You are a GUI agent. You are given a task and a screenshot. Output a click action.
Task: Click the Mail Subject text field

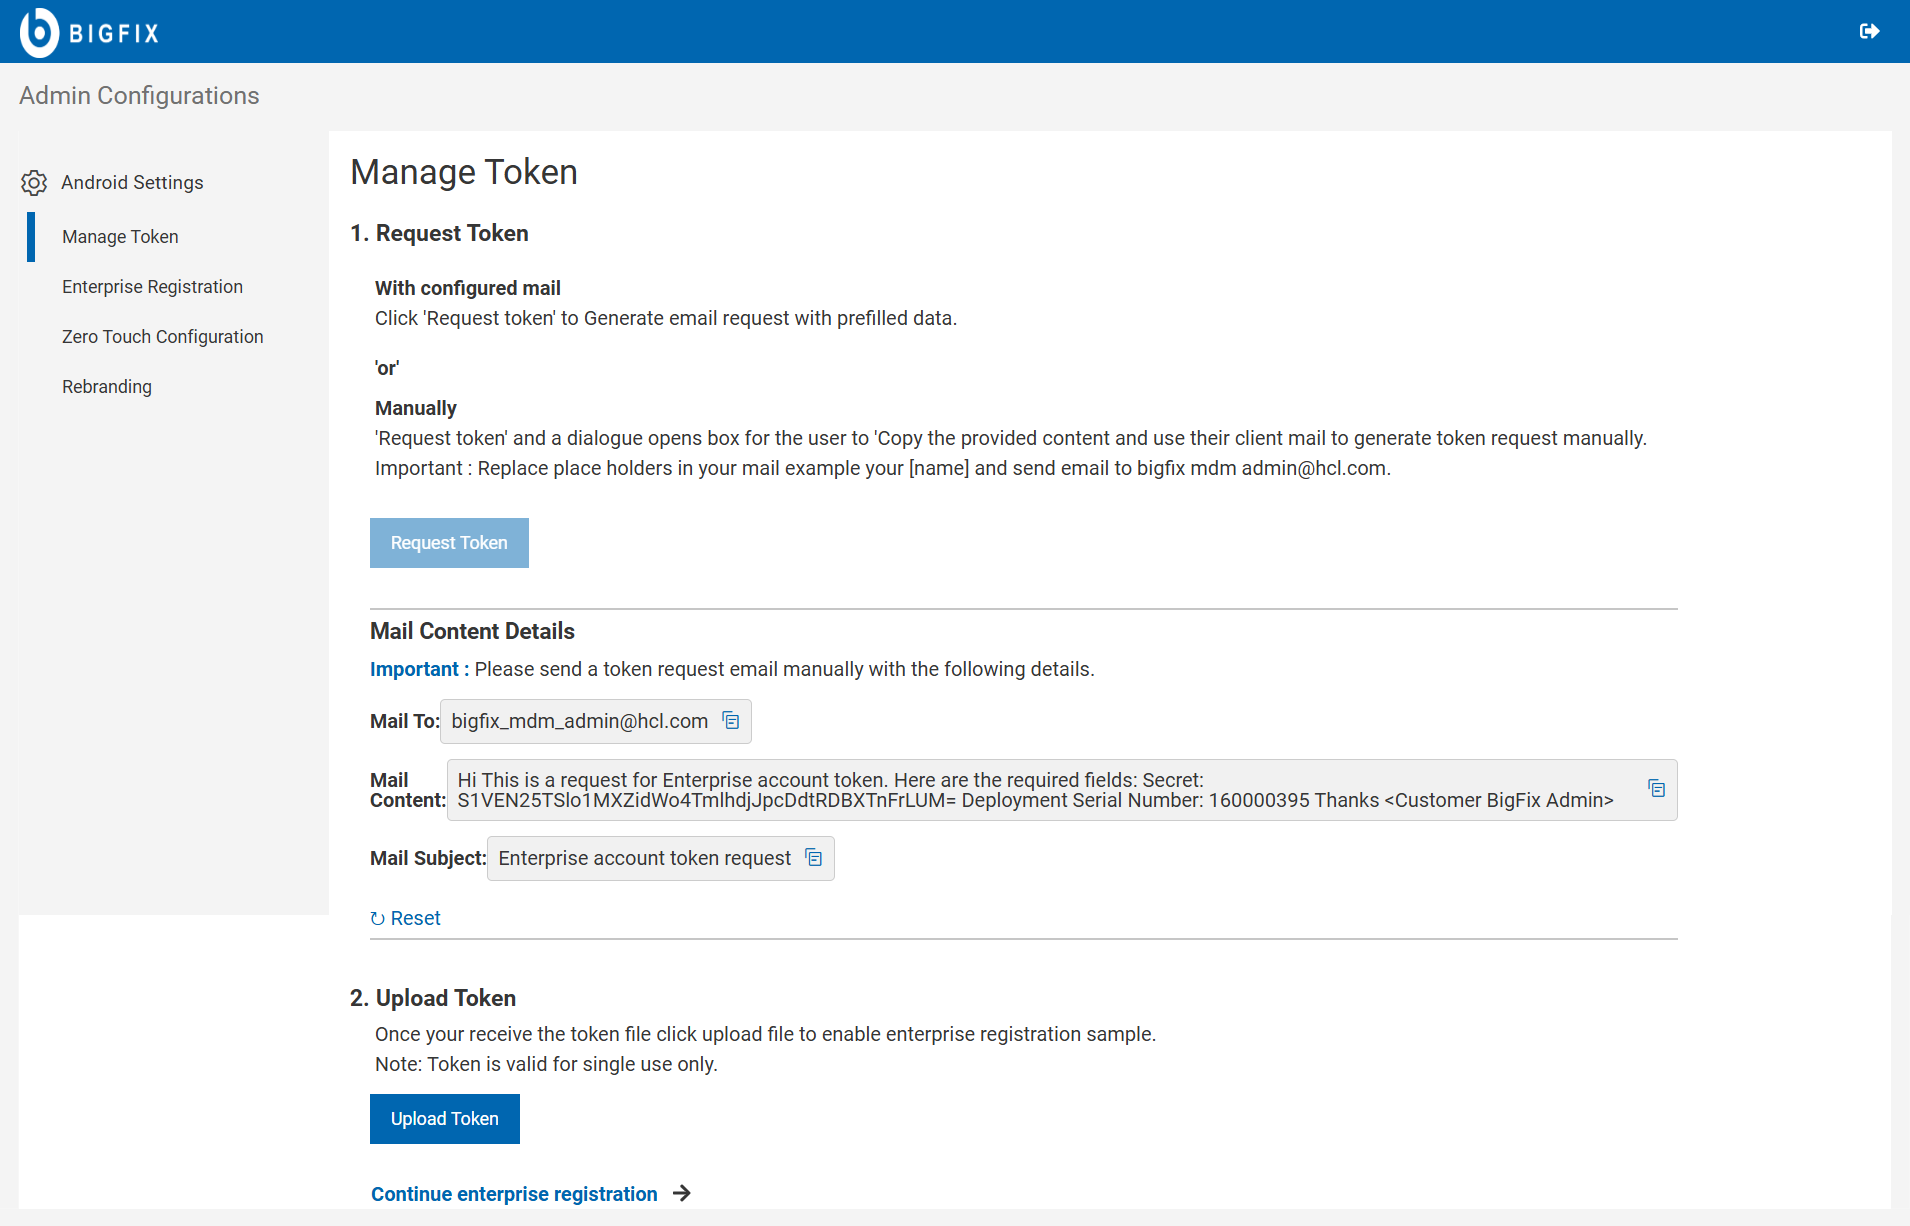click(x=644, y=858)
